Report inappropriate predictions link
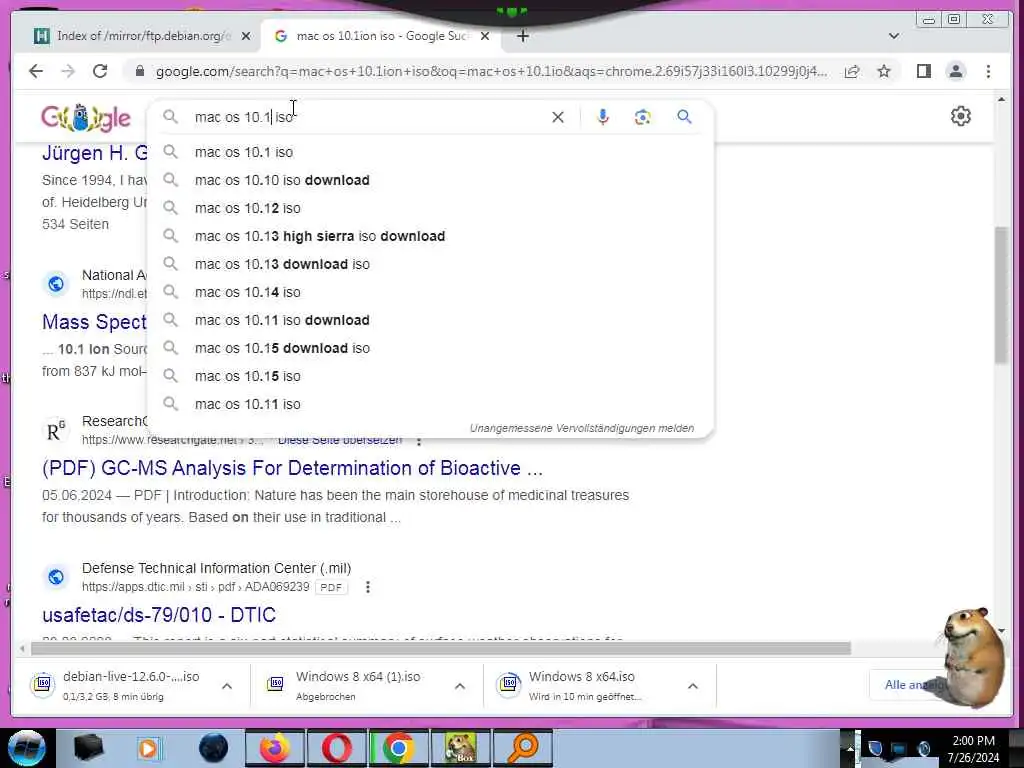 [582, 428]
